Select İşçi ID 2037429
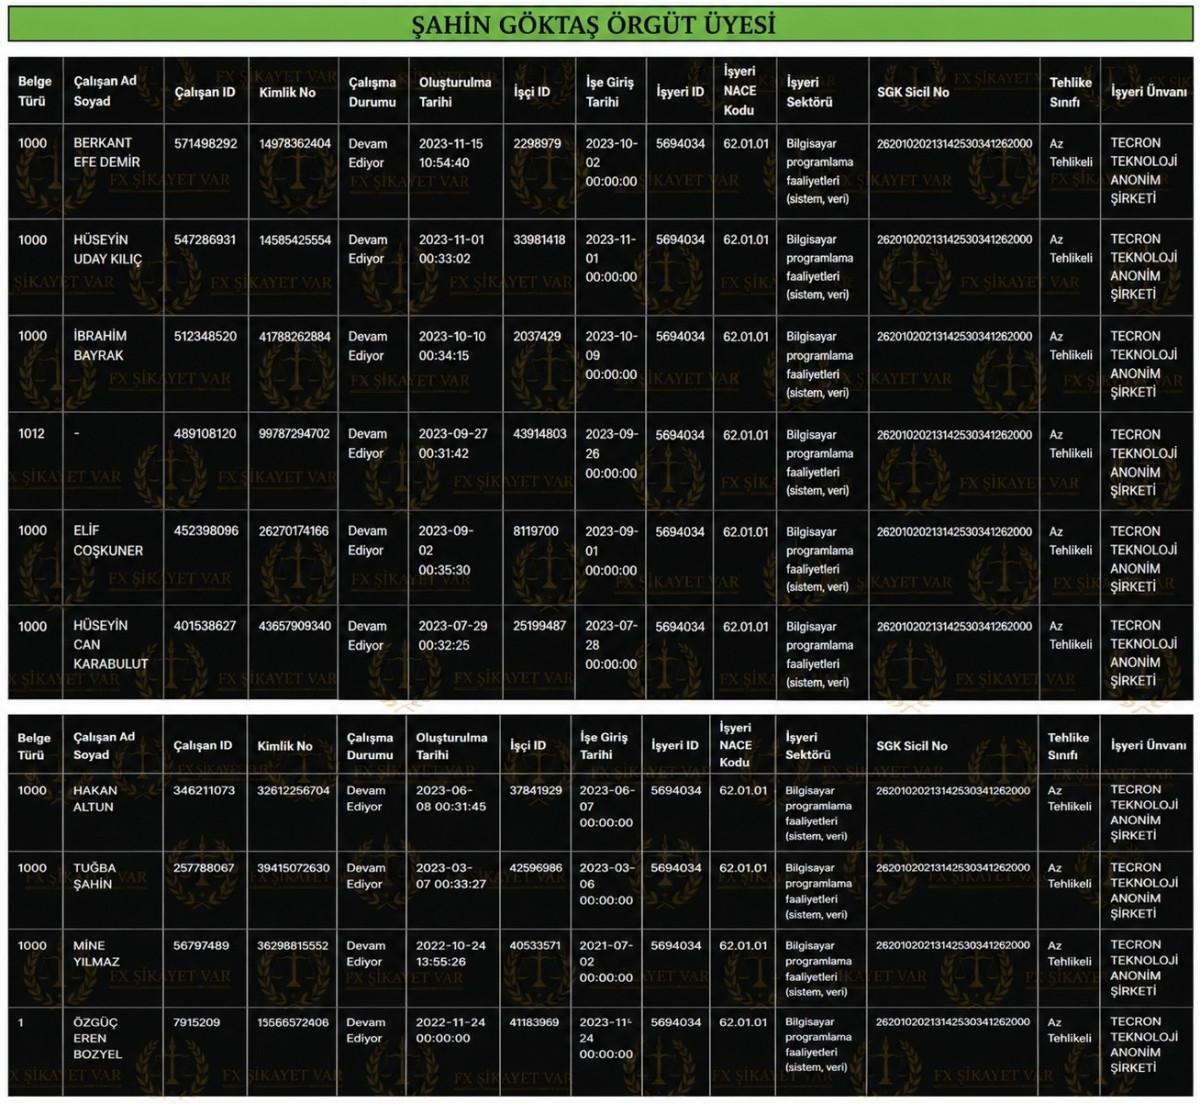 point(537,337)
